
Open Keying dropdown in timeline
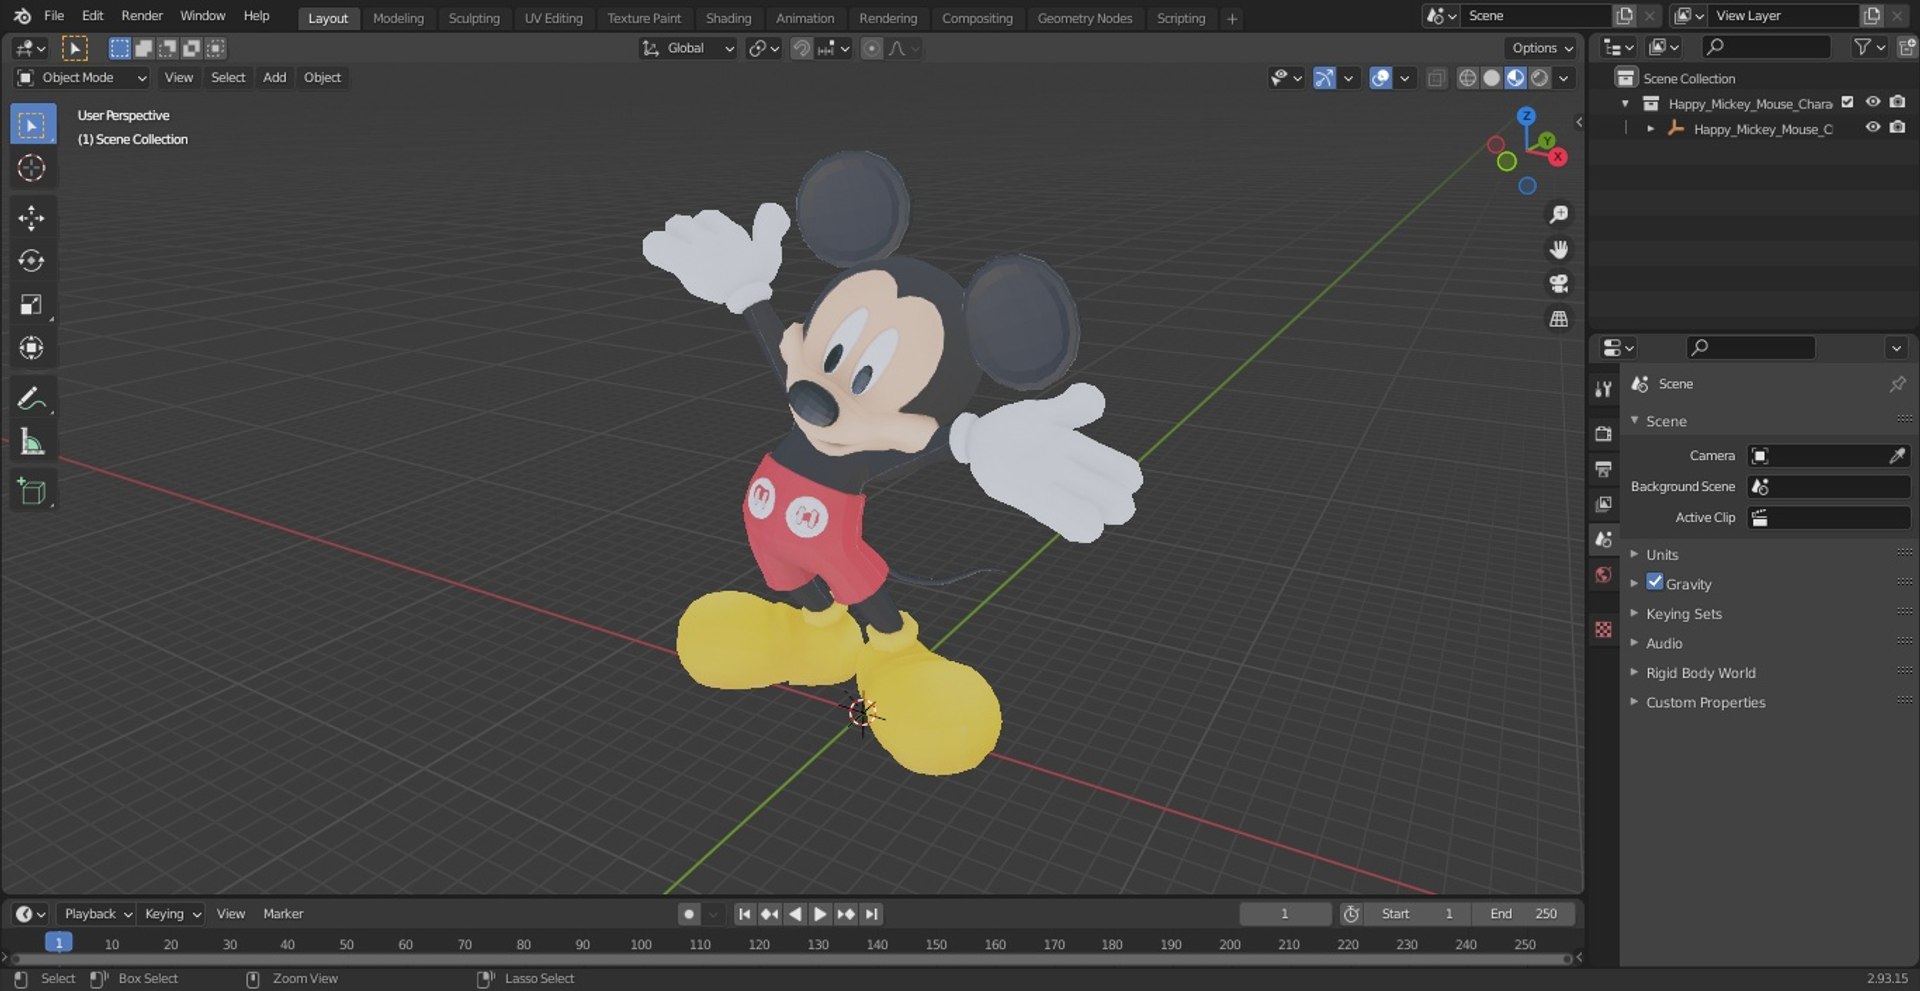tap(171, 914)
